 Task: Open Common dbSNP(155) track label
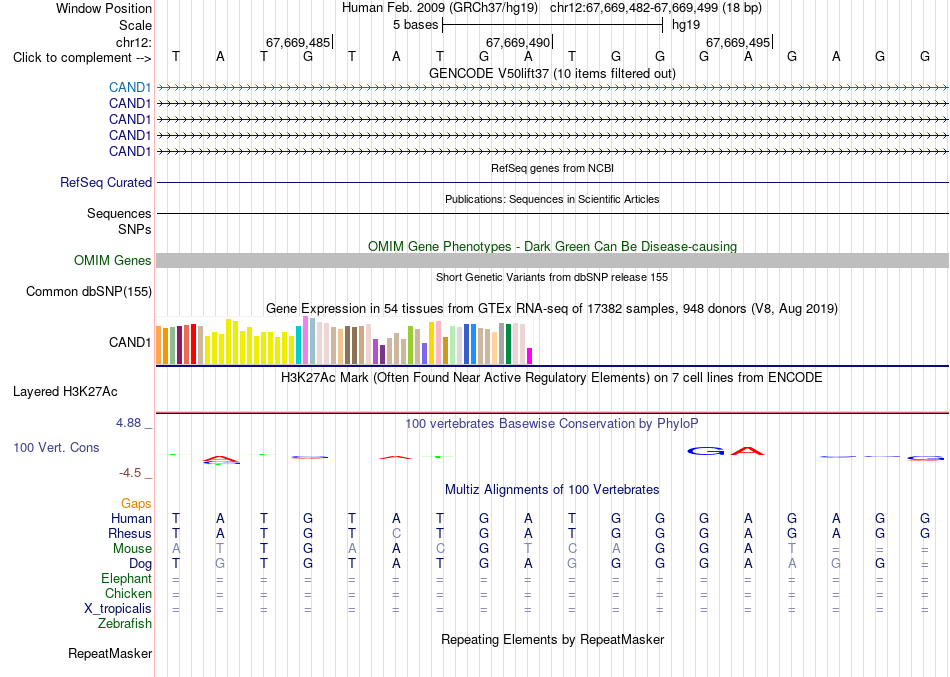pos(89,292)
